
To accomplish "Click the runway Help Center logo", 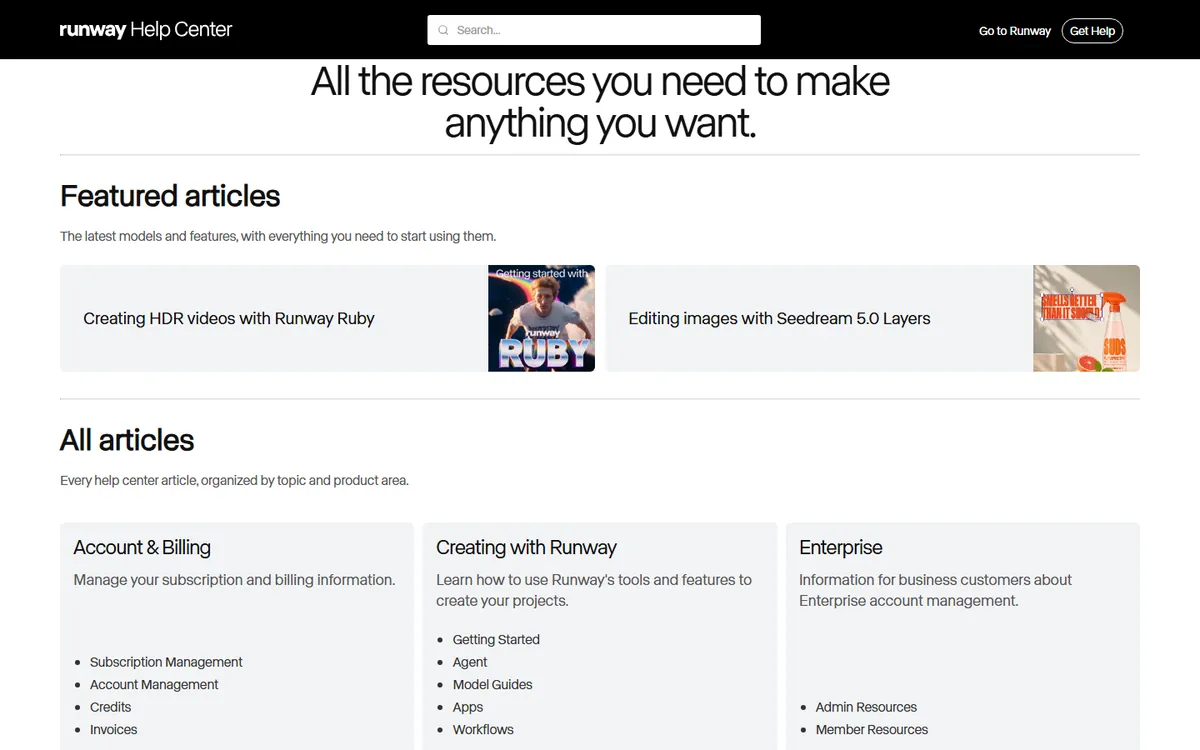I will point(146,30).
